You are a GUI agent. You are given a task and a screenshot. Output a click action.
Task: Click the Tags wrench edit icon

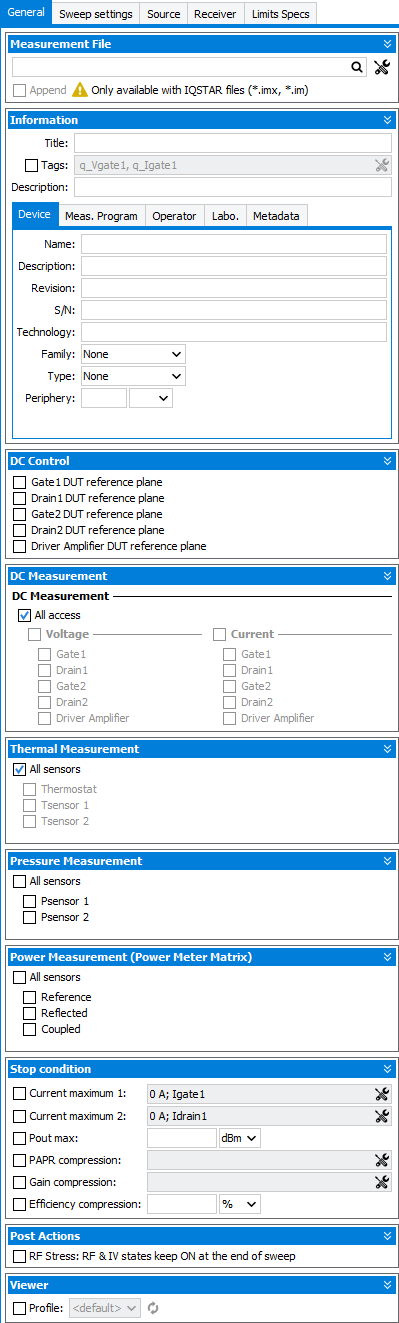[x=381, y=165]
